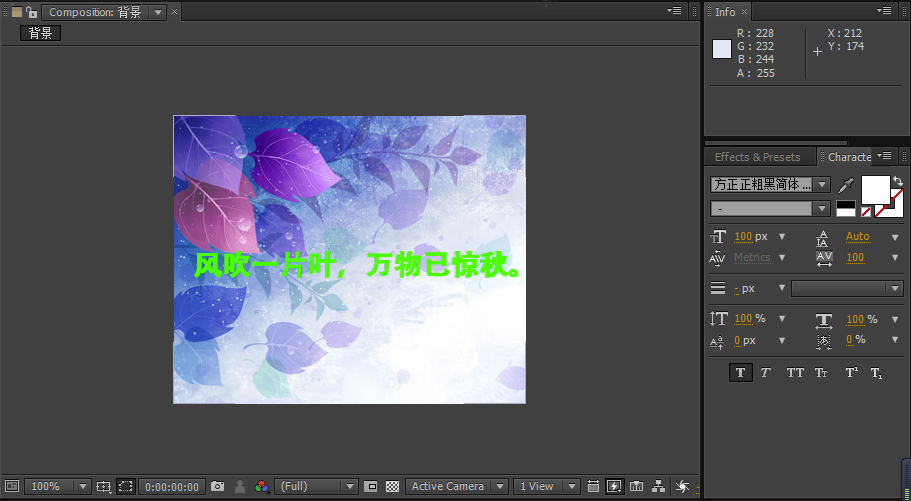Image resolution: width=911 pixels, height=501 pixels.
Task: Toggle Faux Bold text style
Action: click(740, 372)
